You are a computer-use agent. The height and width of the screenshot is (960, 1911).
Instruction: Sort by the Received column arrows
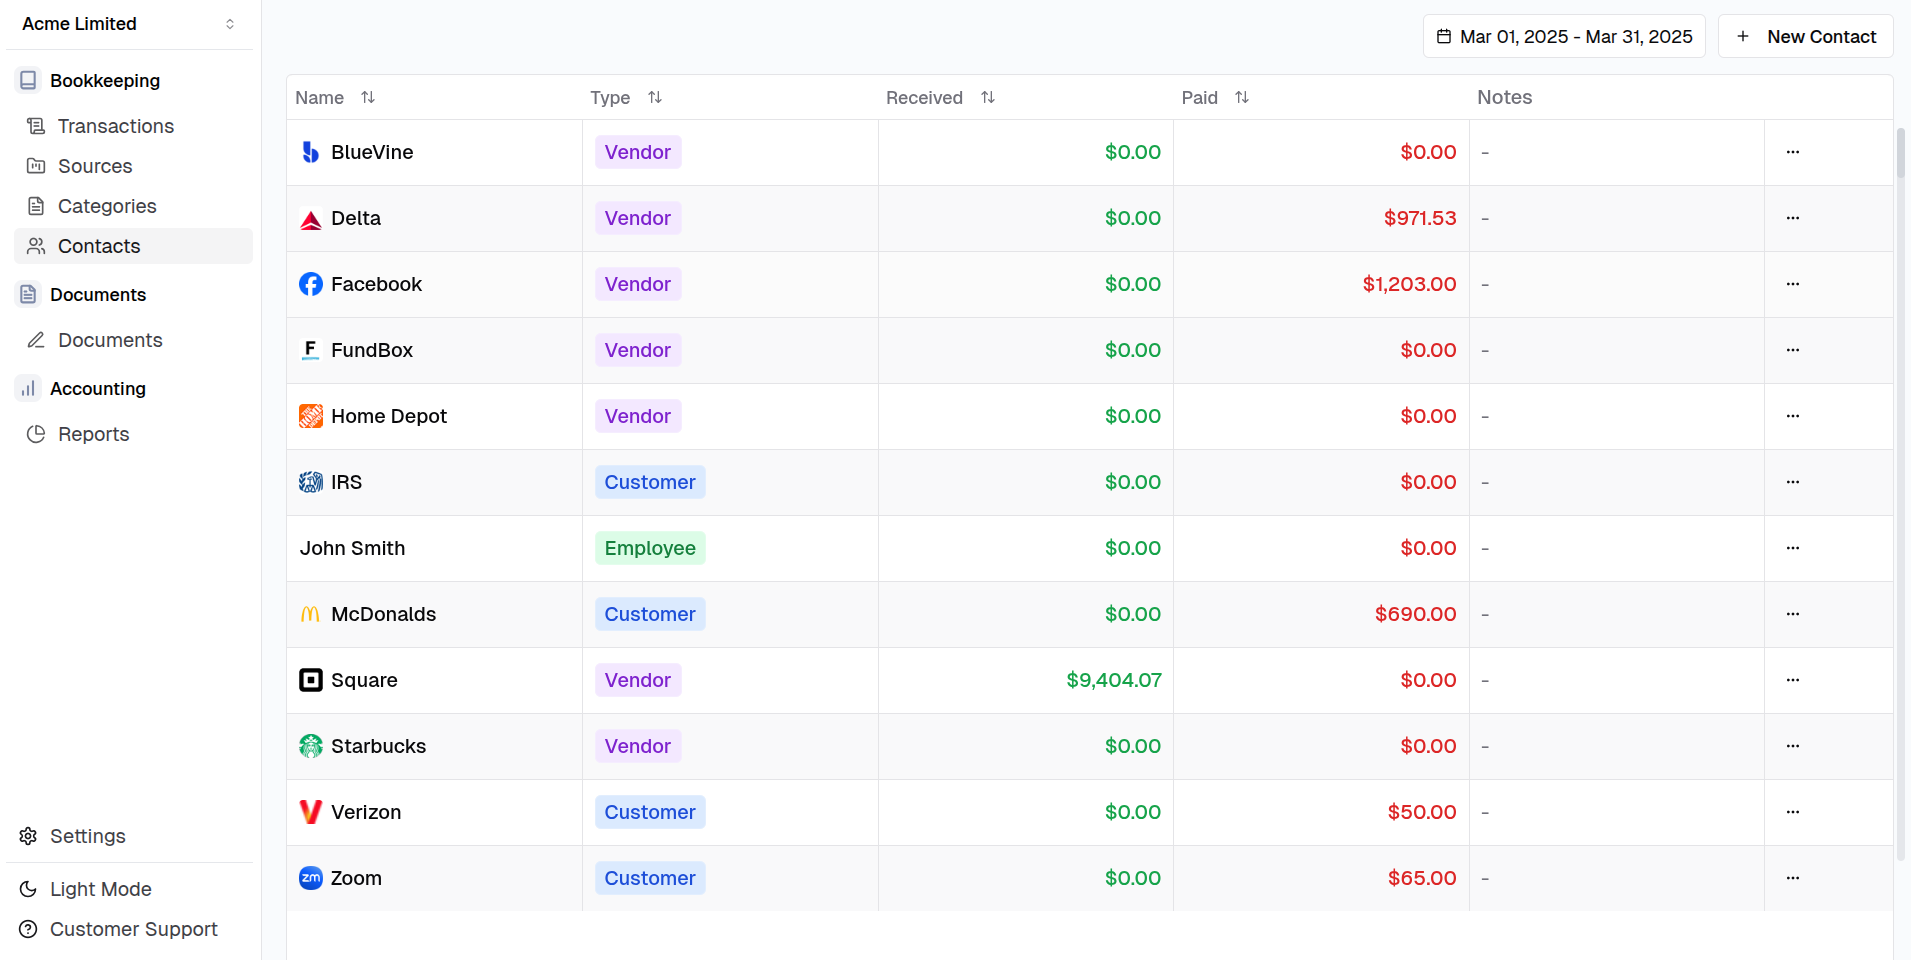click(x=988, y=97)
